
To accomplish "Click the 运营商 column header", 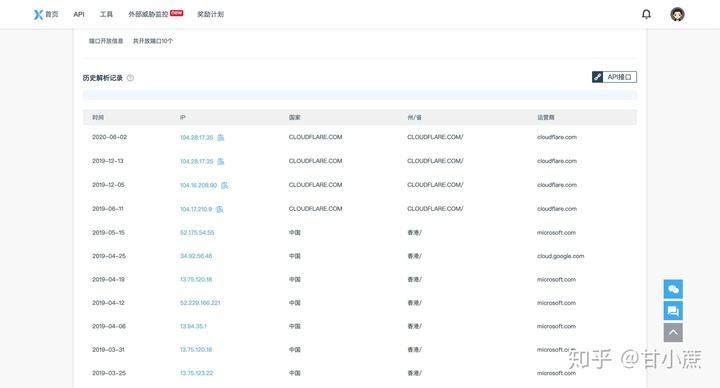I will point(546,118).
